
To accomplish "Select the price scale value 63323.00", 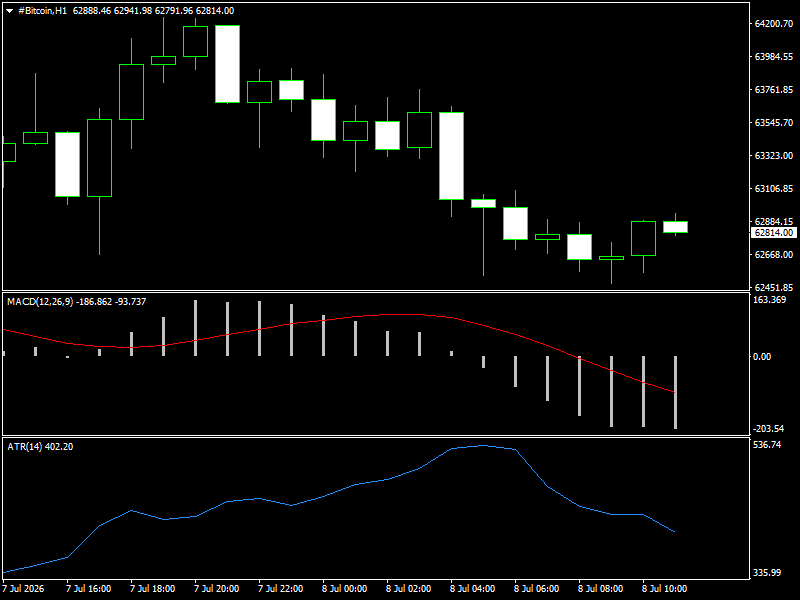I will 773,156.
